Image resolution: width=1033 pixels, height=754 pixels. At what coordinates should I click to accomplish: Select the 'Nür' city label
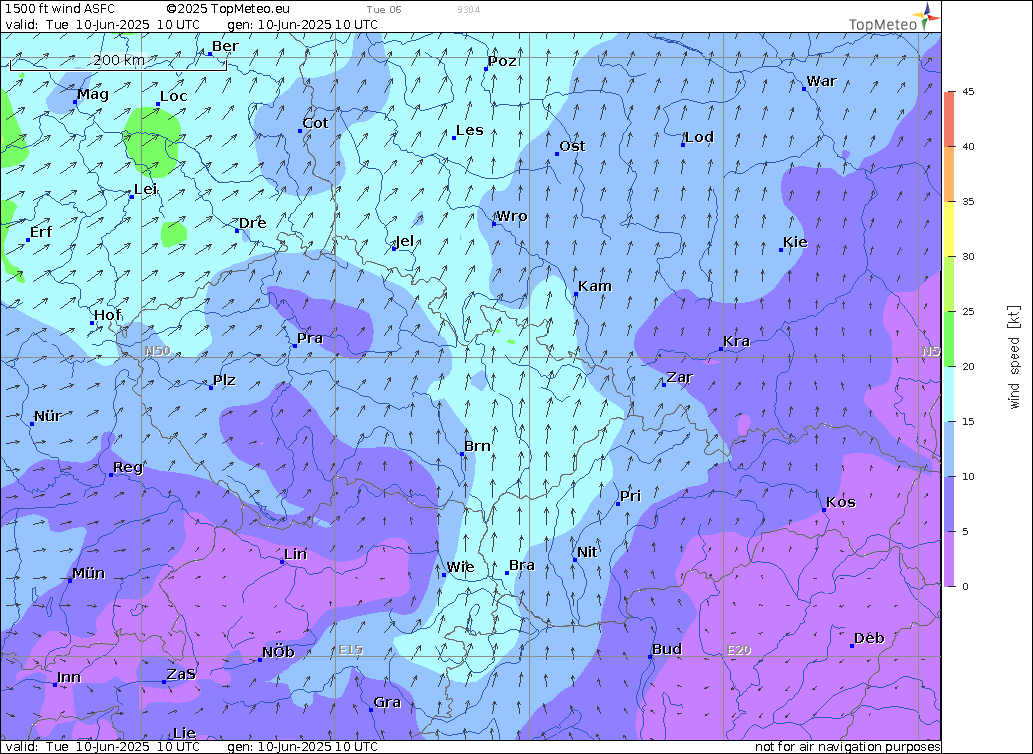(48, 416)
